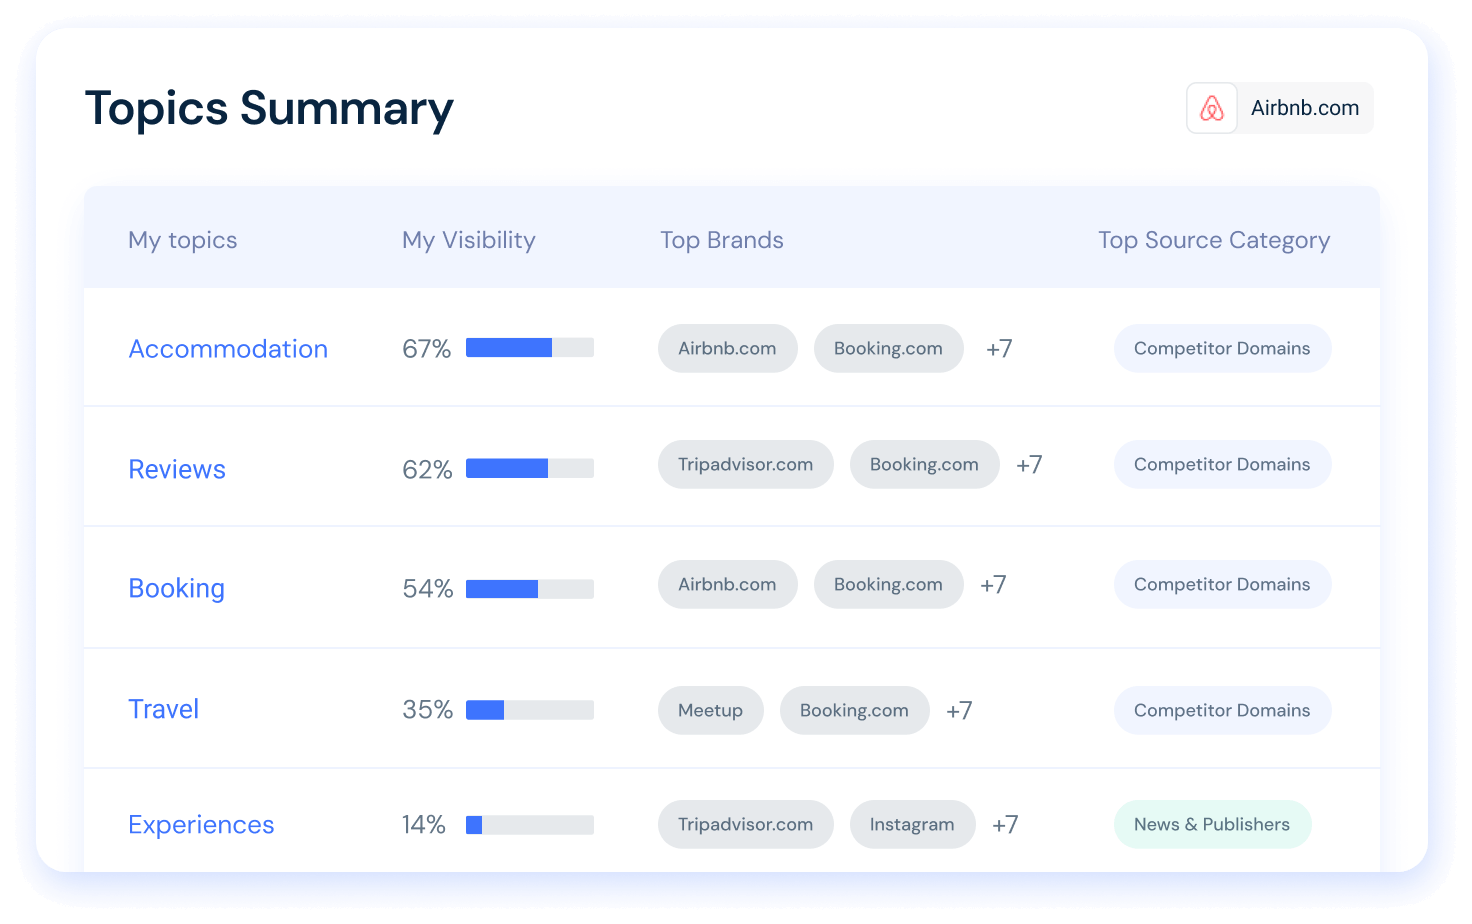1472x924 pixels.
Task: Select the Booking topic
Action: [176, 588]
